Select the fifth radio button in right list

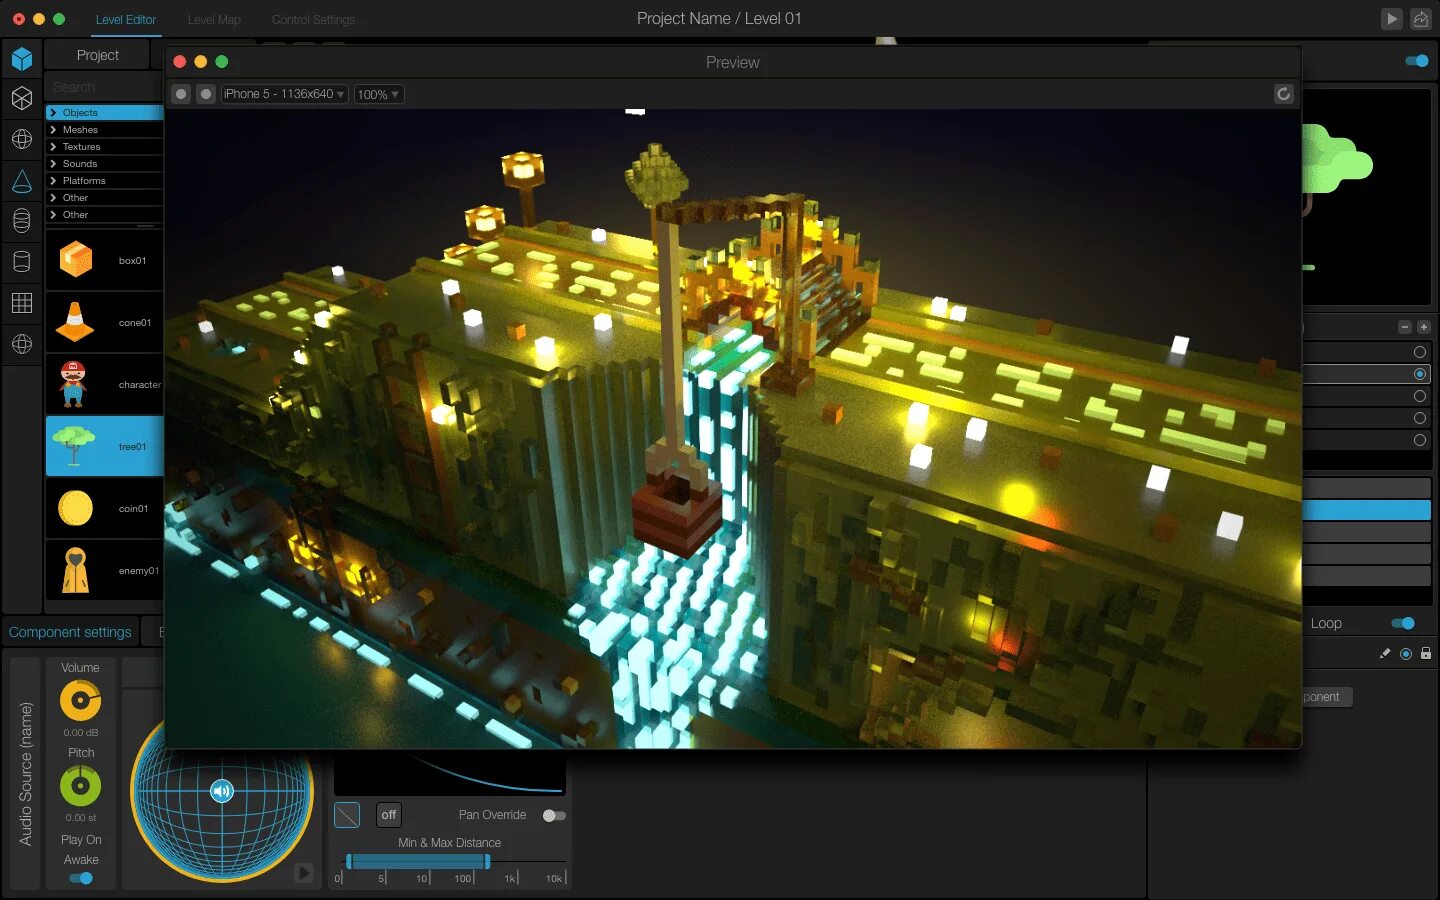click(x=1419, y=440)
